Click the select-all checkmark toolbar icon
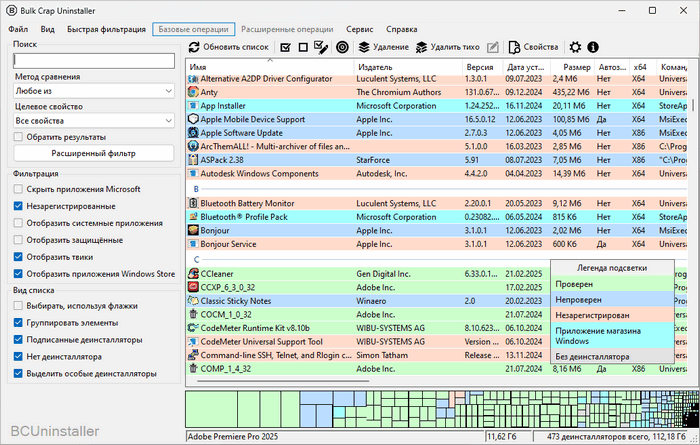700x445 pixels. pyautogui.click(x=286, y=47)
